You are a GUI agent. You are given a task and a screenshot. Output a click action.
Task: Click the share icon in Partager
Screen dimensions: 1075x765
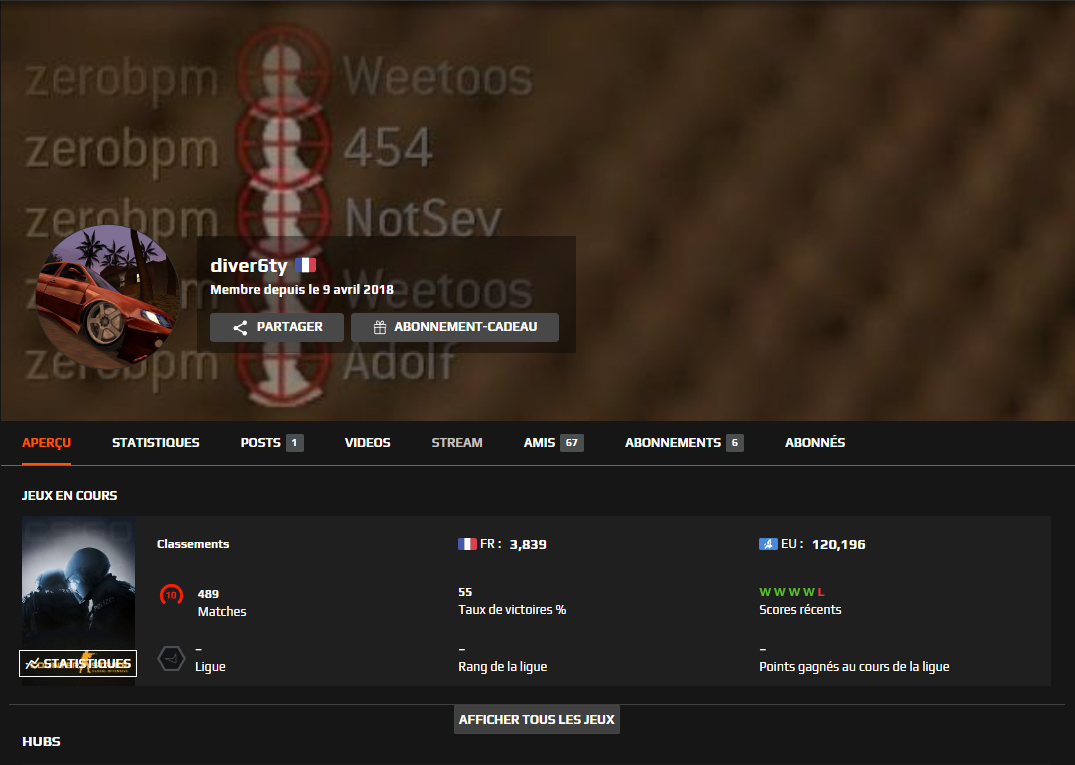tap(240, 328)
